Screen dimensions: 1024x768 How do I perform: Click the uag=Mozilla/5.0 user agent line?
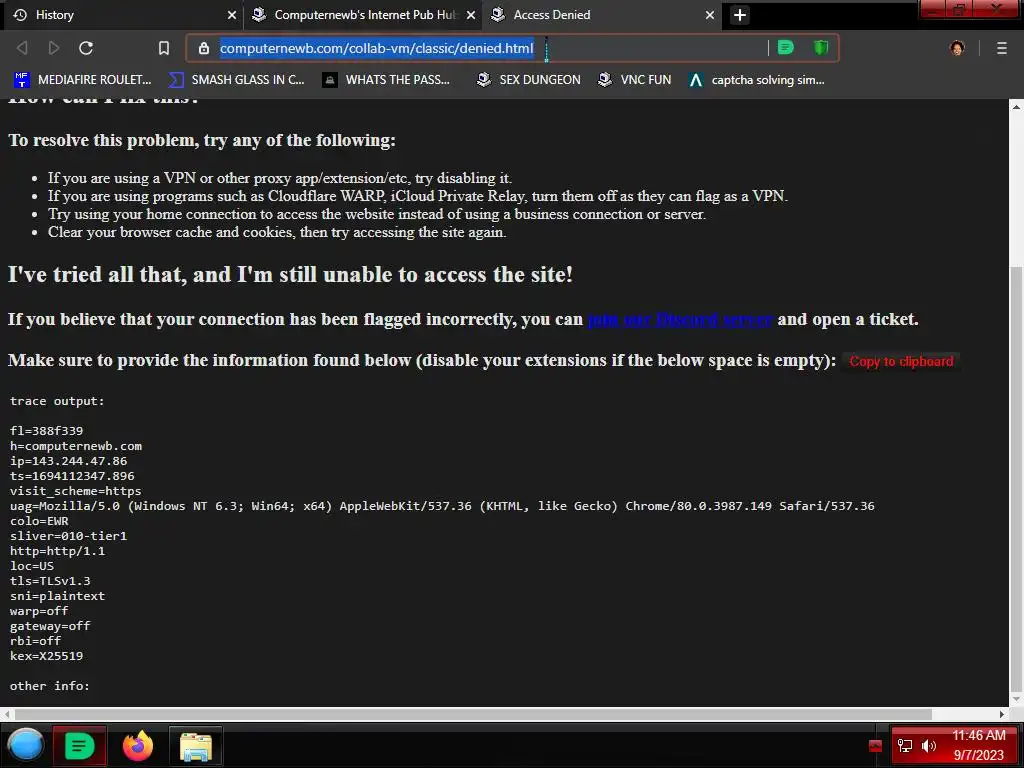pos(442,506)
